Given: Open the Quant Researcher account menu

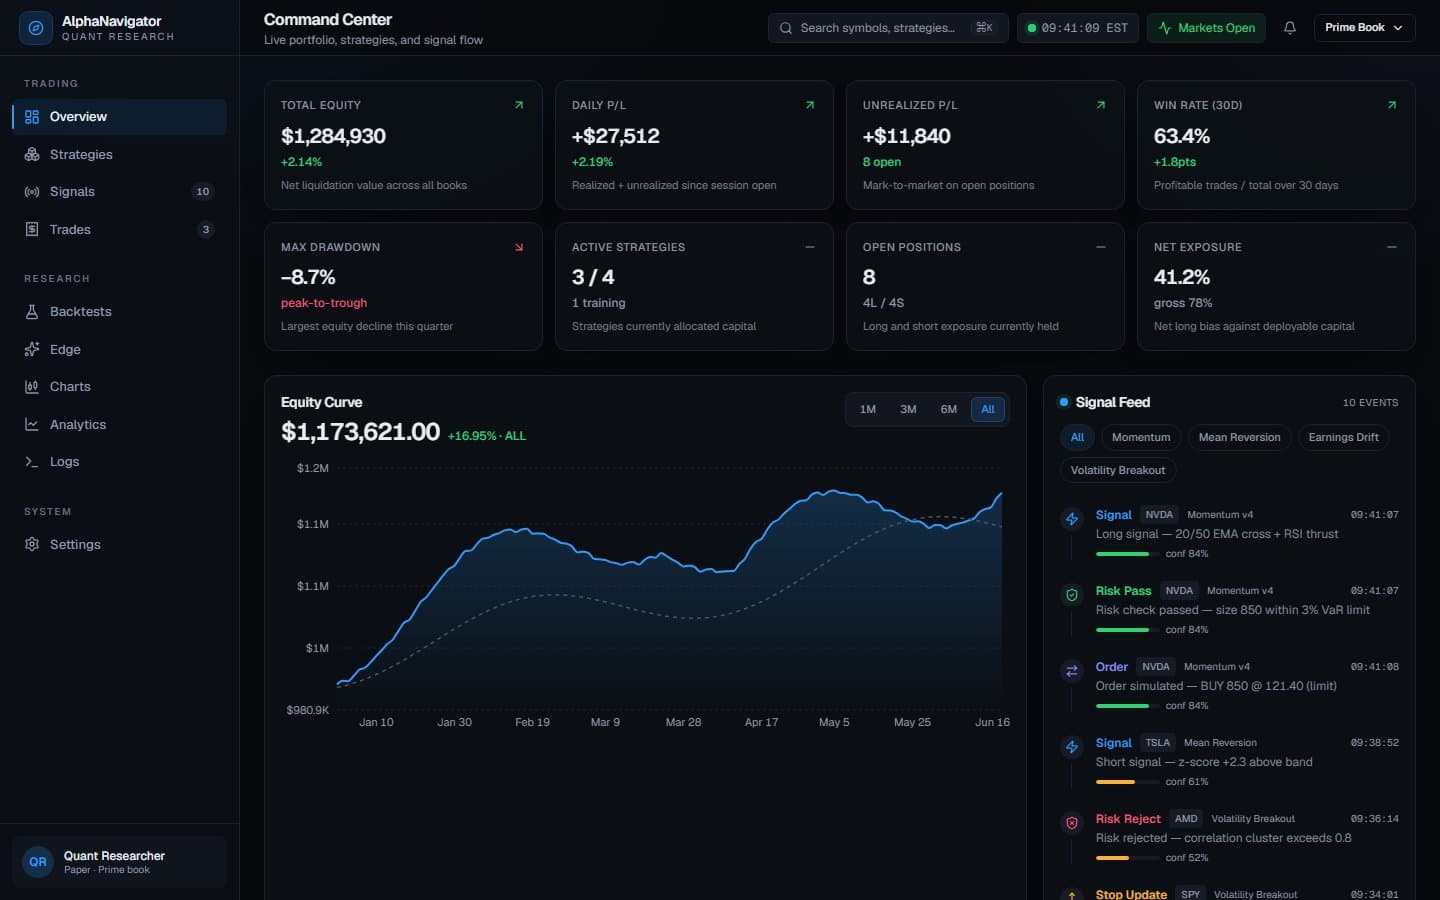Looking at the screenshot, I should (x=119, y=862).
